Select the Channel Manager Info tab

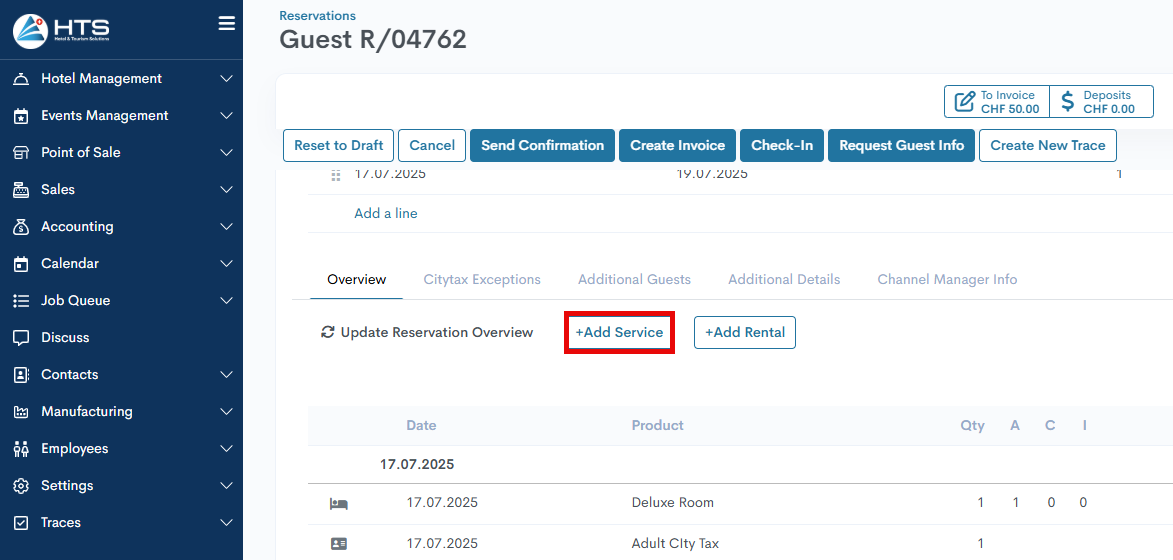[947, 280]
